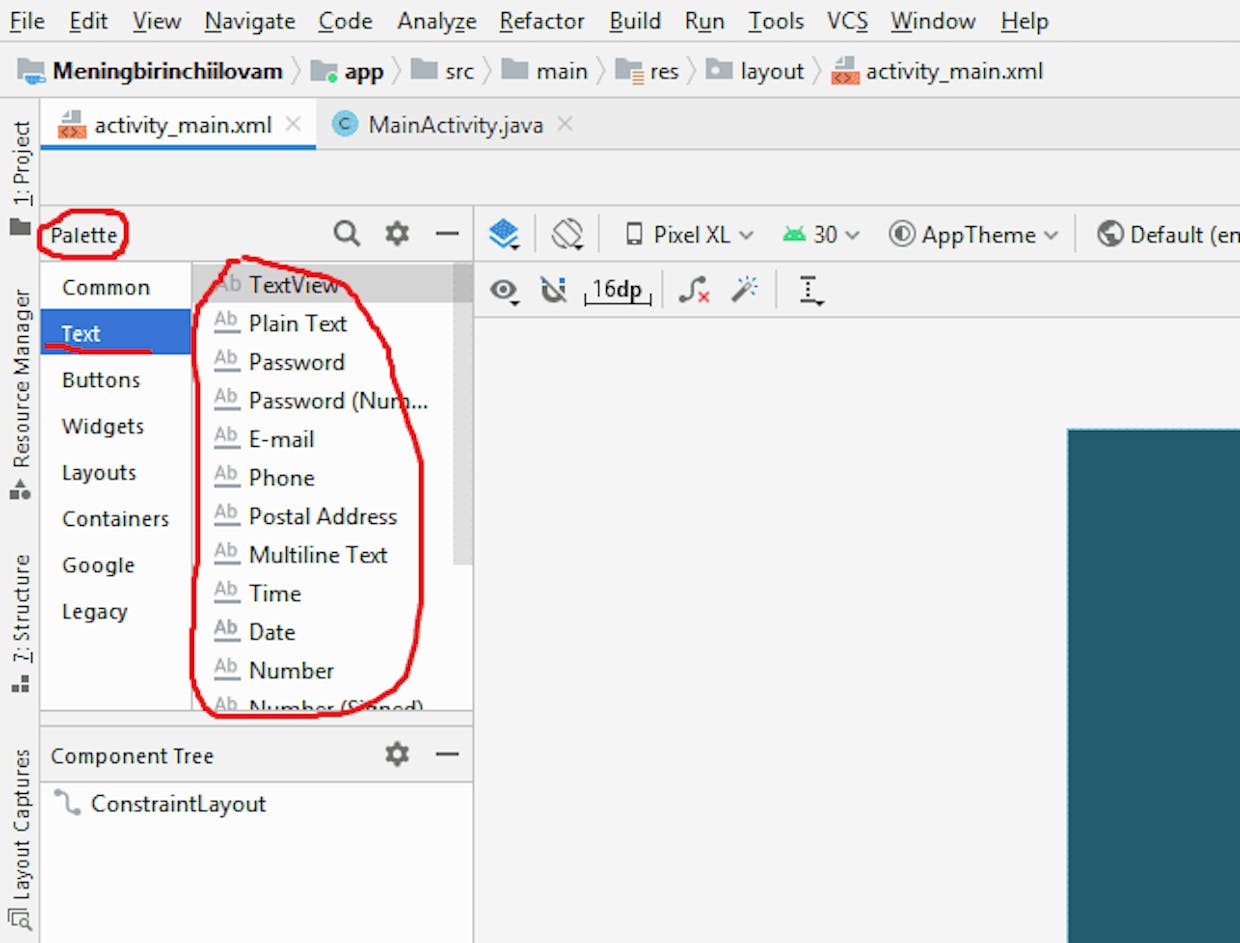Open the Refactor menu
The width and height of the screenshot is (1240, 943).
(543, 21)
